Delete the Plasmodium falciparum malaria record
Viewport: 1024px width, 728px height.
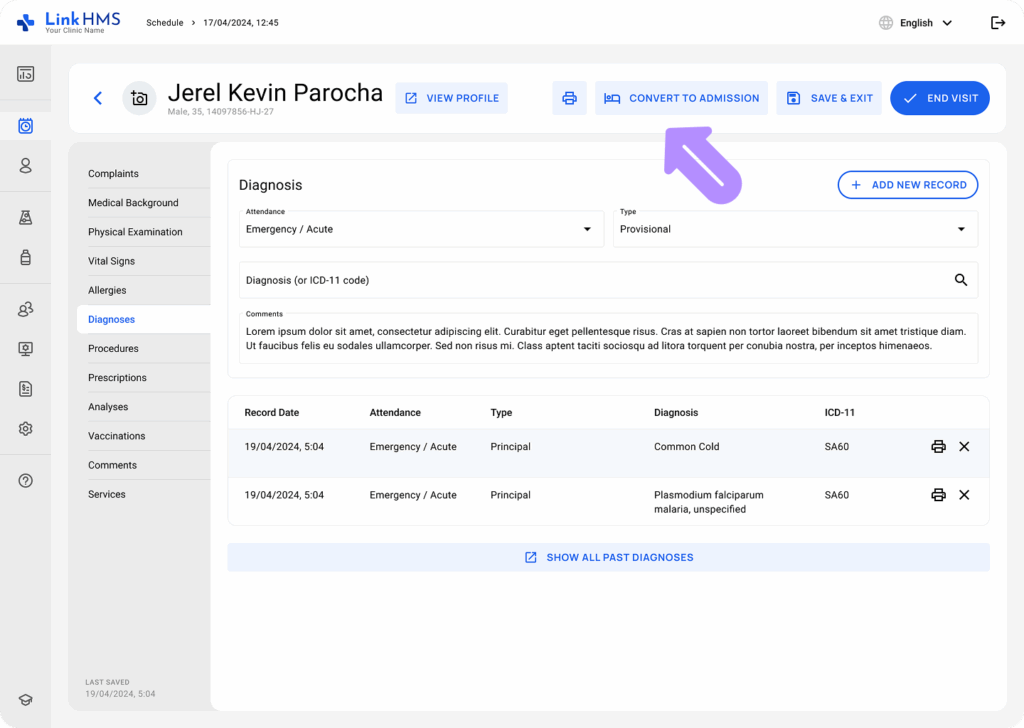[964, 495]
